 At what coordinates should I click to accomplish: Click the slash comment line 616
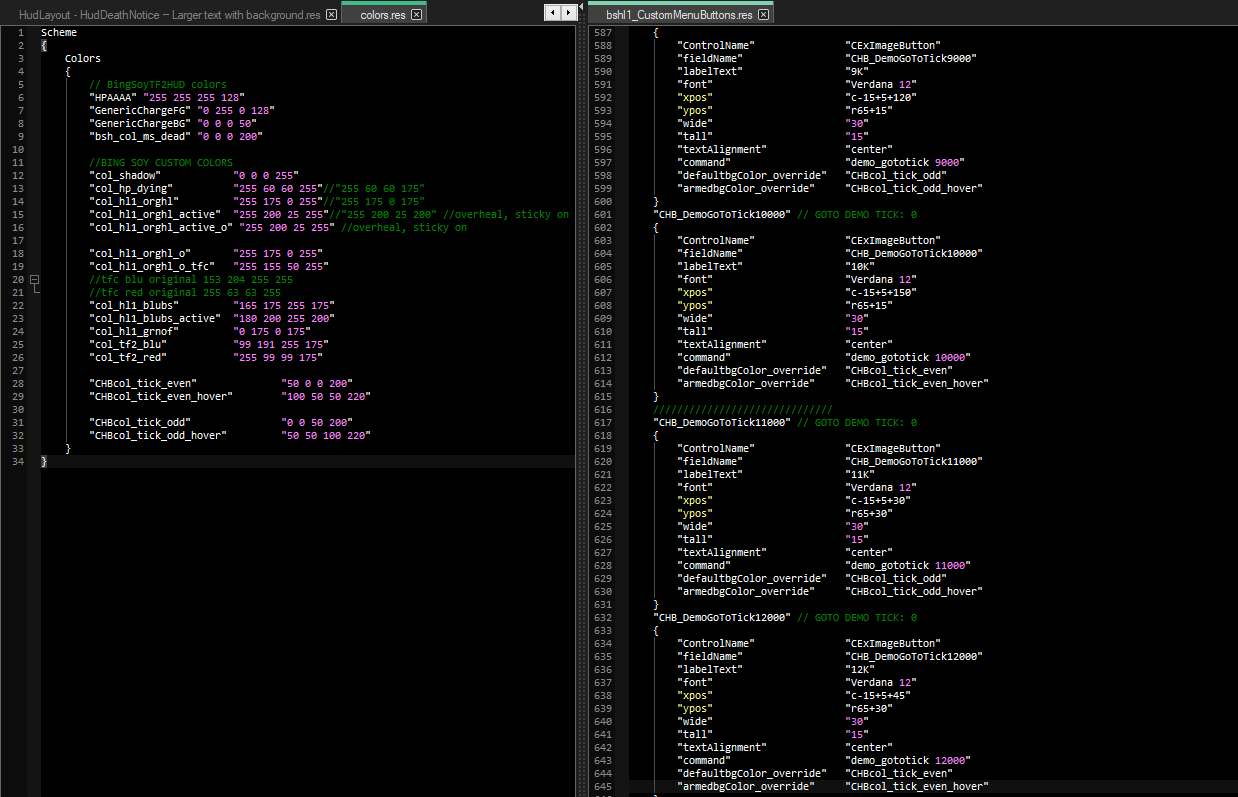743,410
